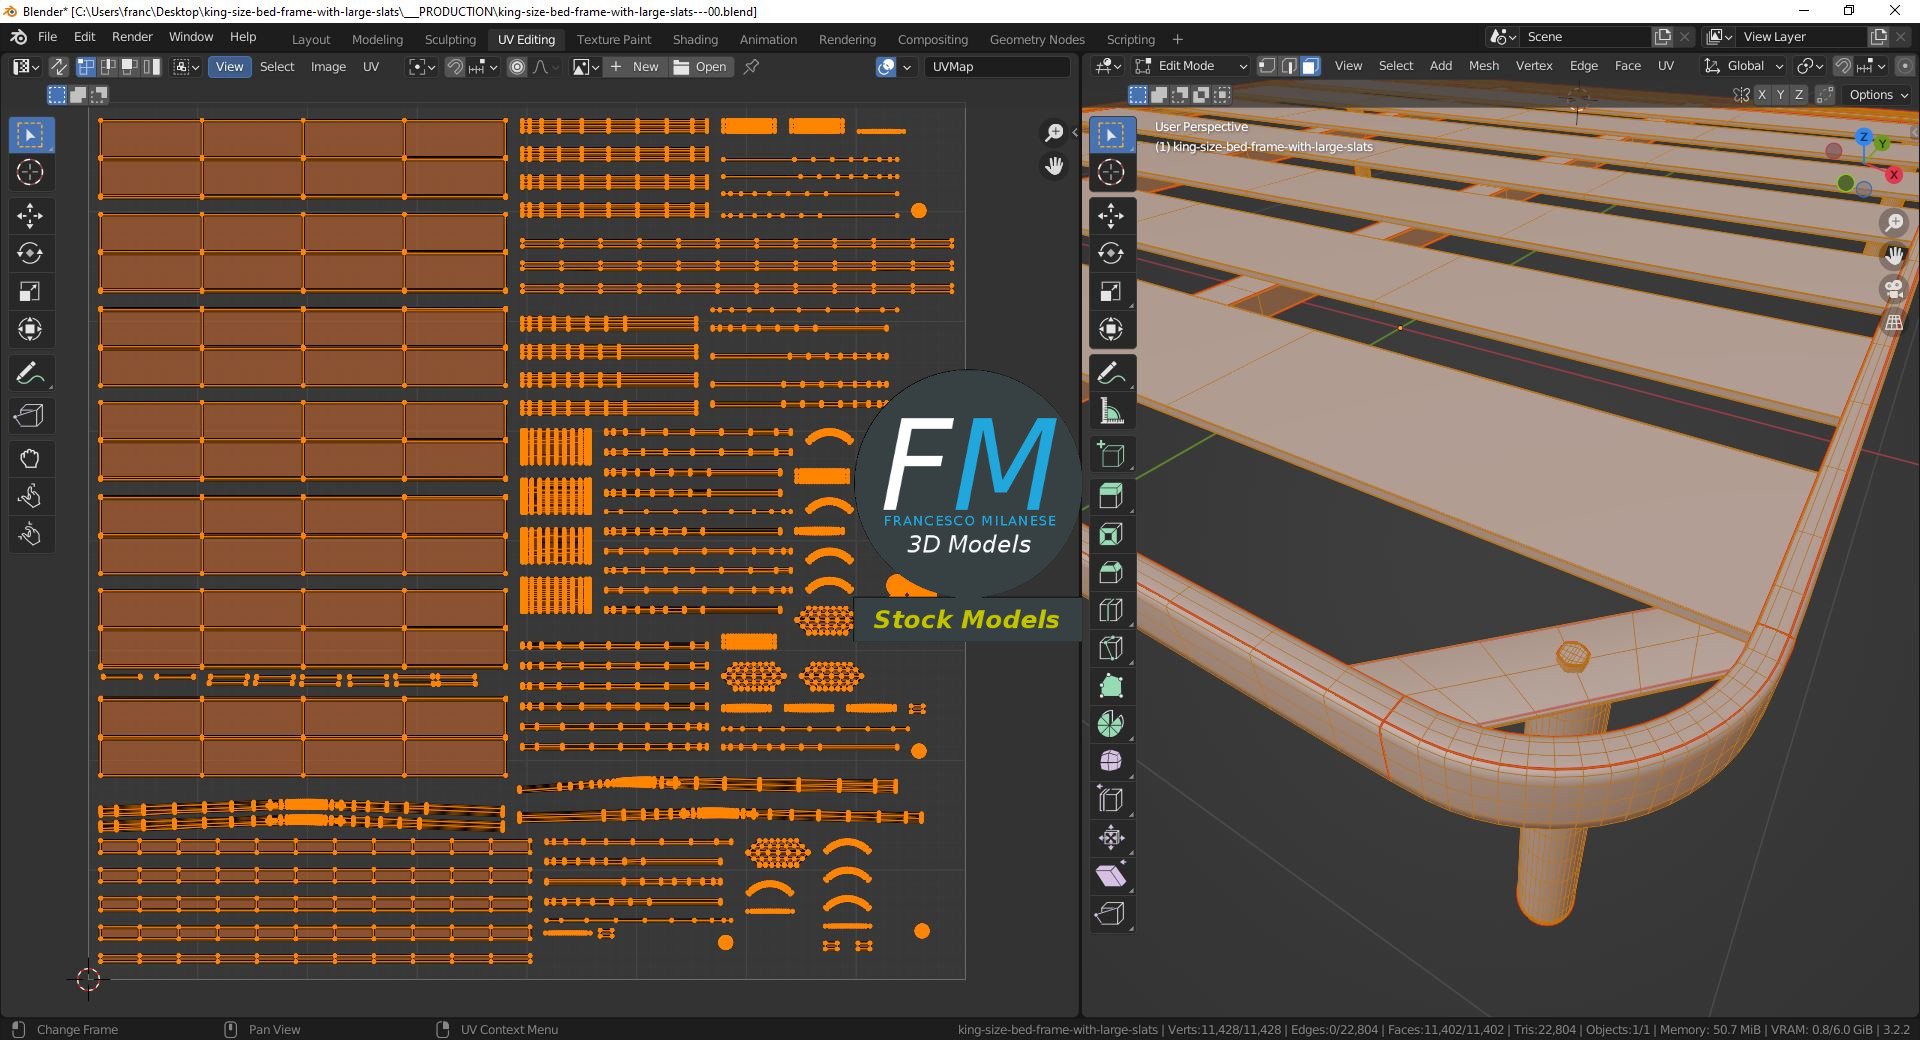Viewport: 1920px width, 1040px height.
Task: Select the Scale tool in the UV editor toolbar
Action: [x=30, y=291]
